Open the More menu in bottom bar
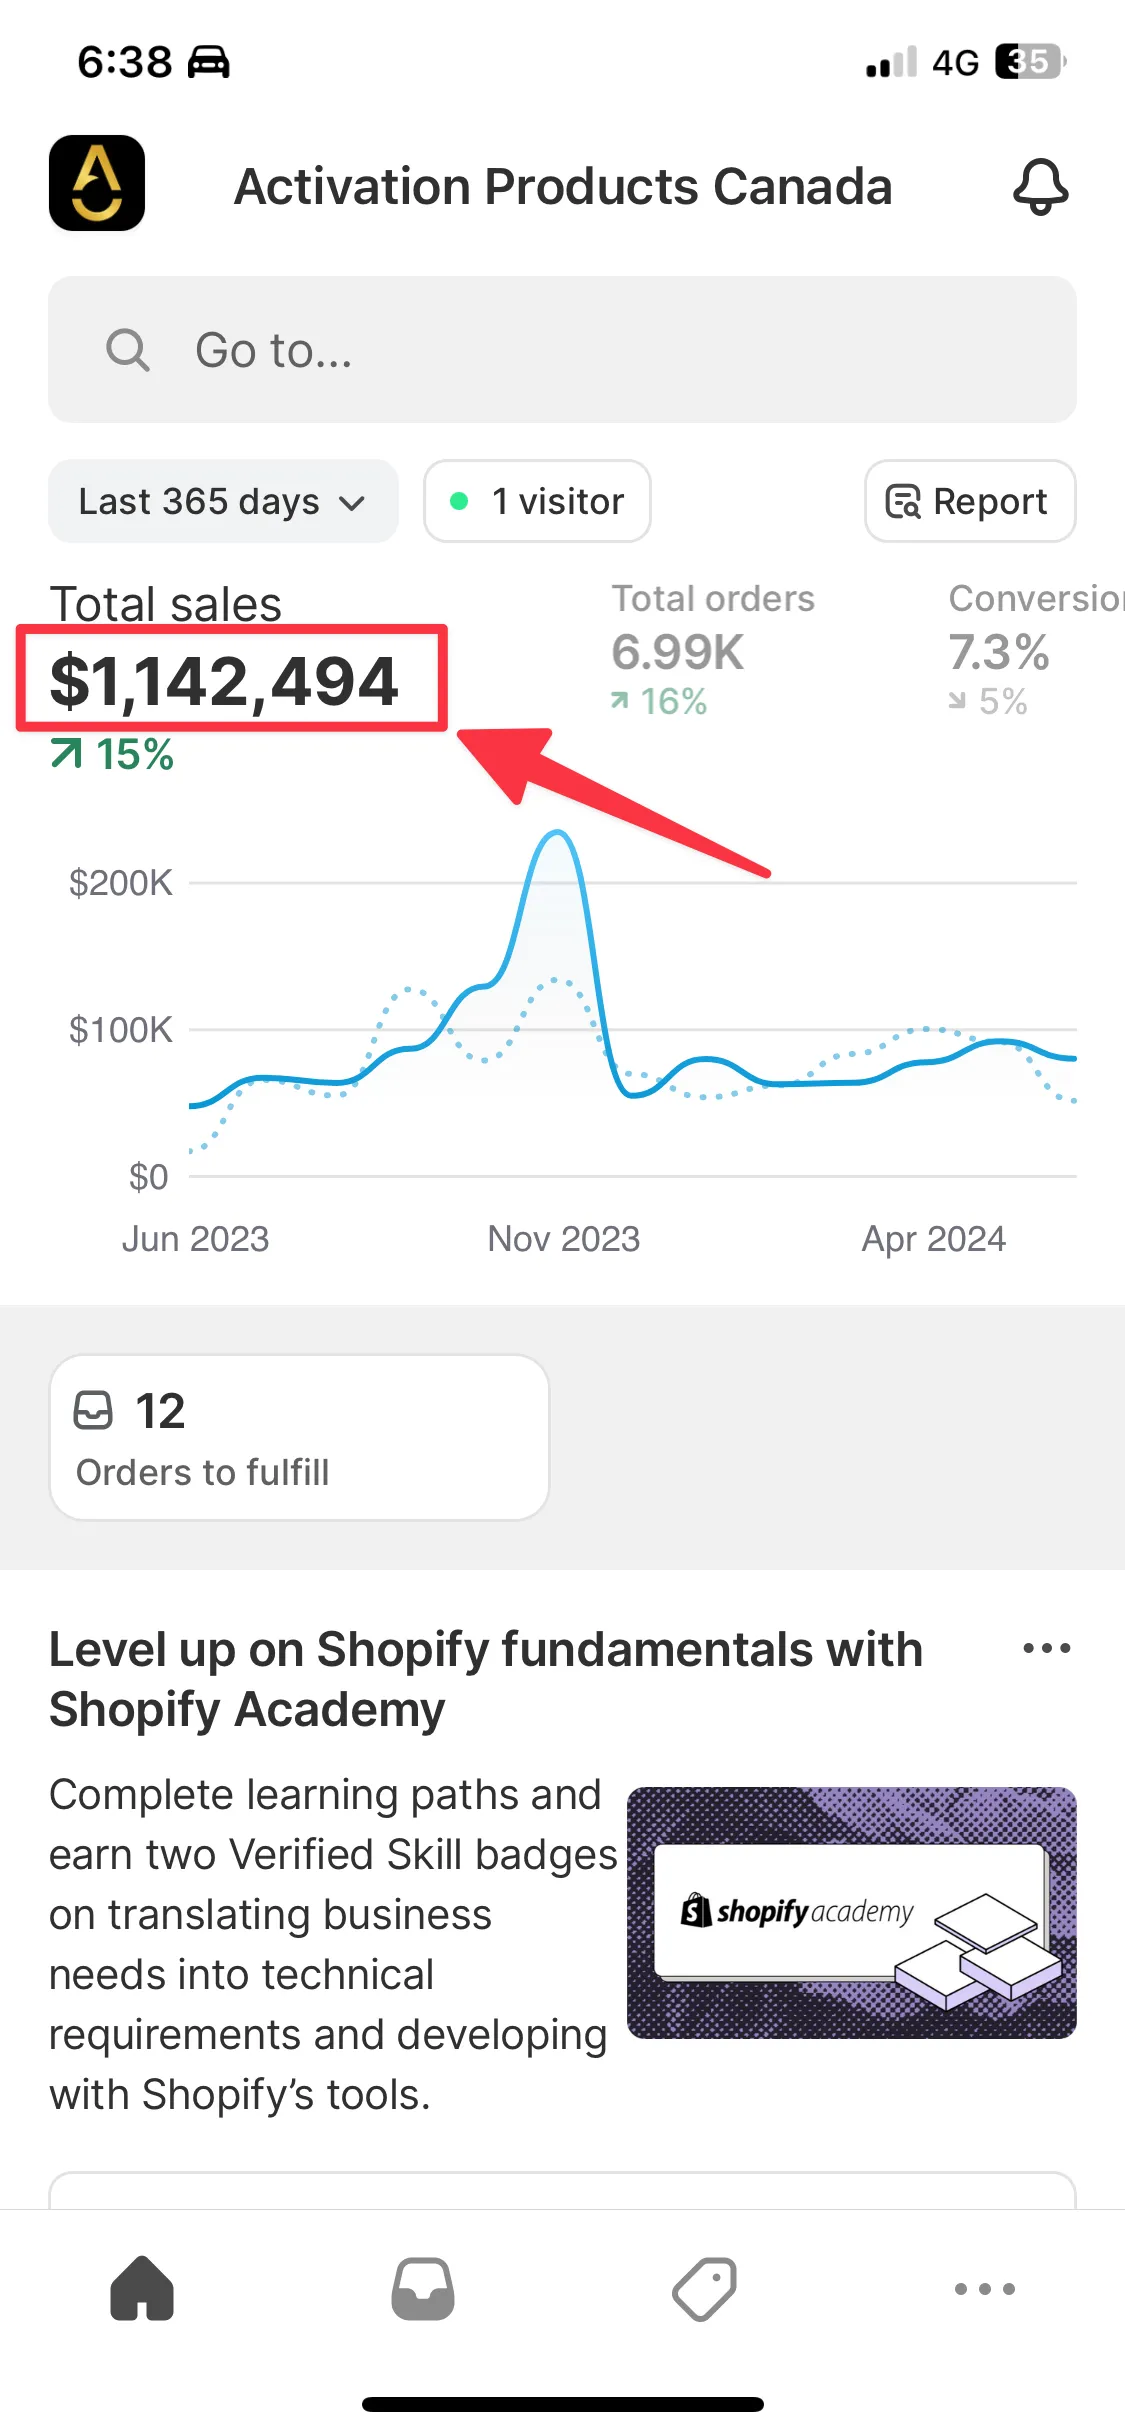The height and width of the screenshot is (2436, 1125). [985, 2288]
